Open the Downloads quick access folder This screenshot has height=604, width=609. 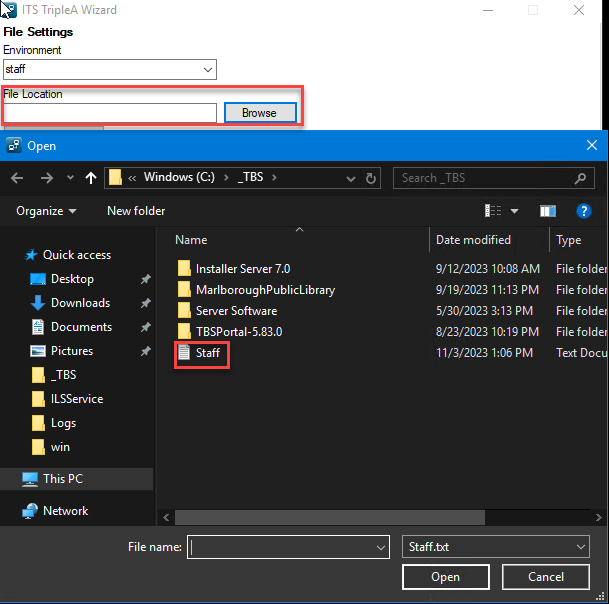click(80, 303)
